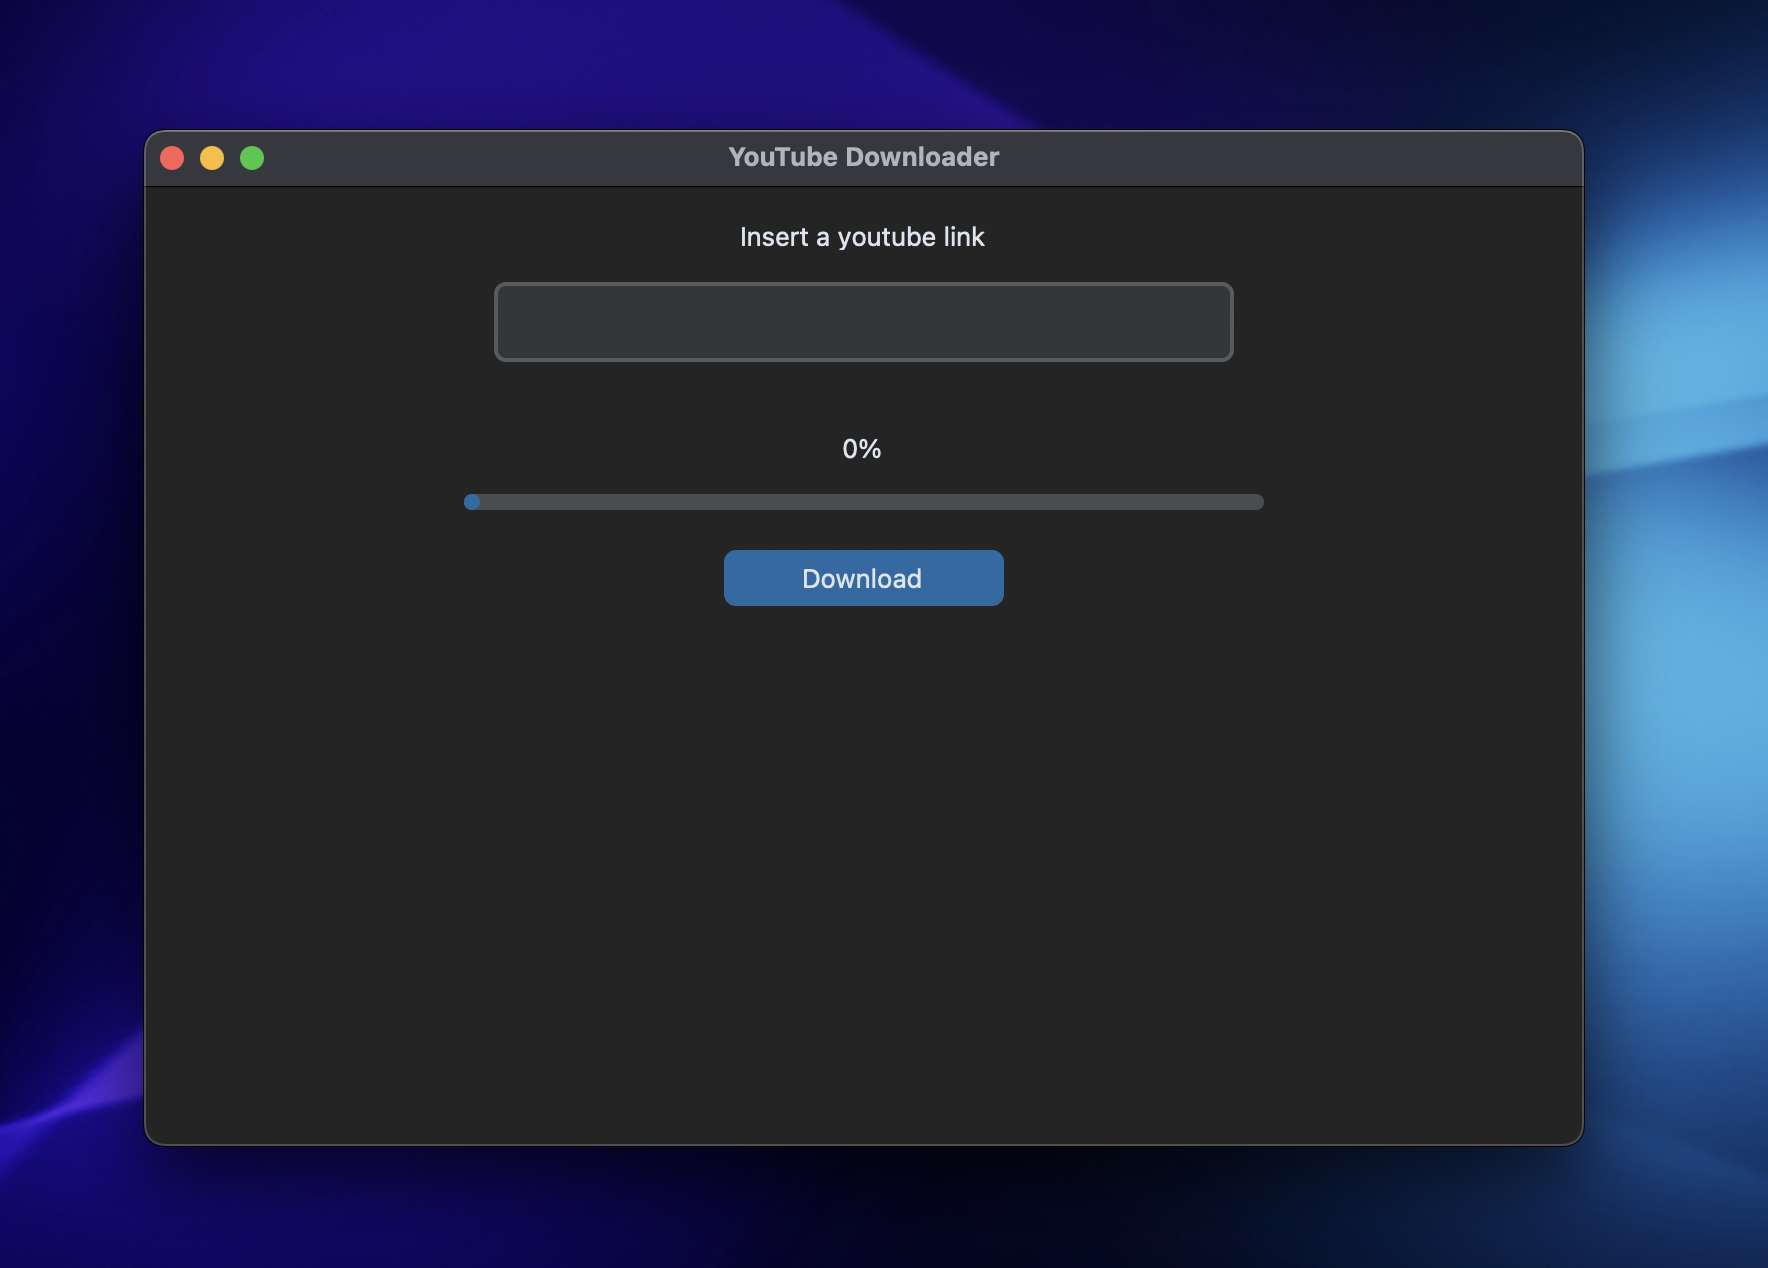Screen dimensions: 1768x1268
Task: Click the 0% progress label
Action: pos(862,448)
